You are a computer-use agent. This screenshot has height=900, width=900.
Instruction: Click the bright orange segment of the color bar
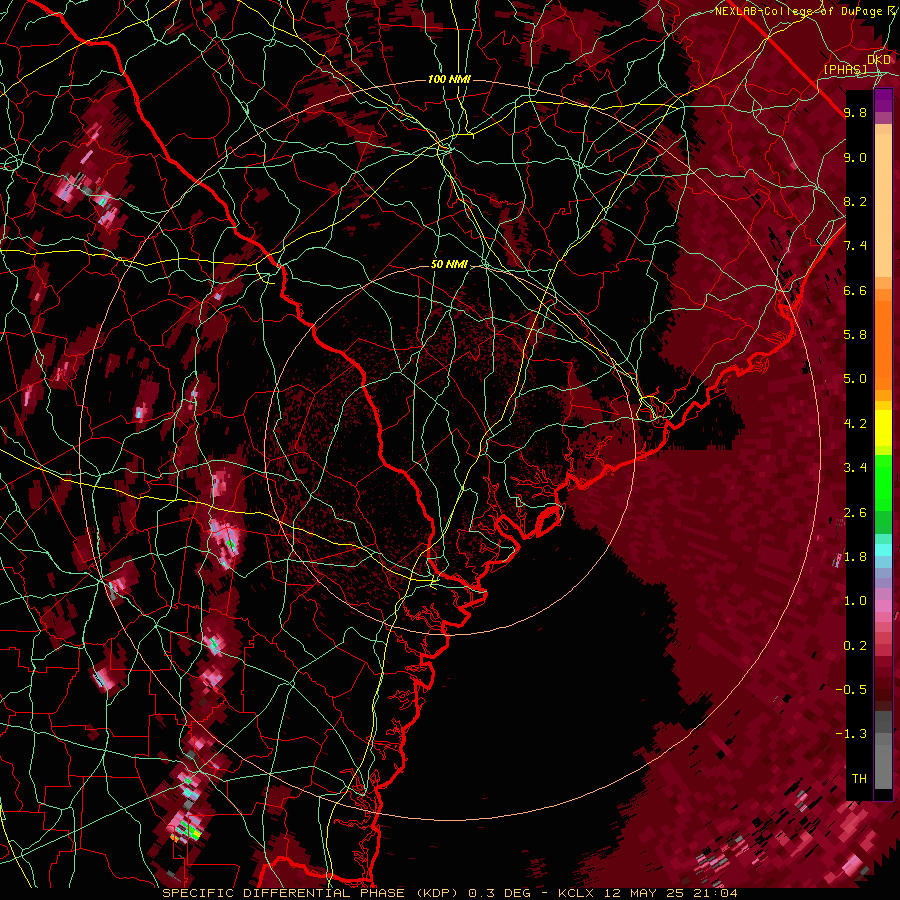tap(883, 345)
